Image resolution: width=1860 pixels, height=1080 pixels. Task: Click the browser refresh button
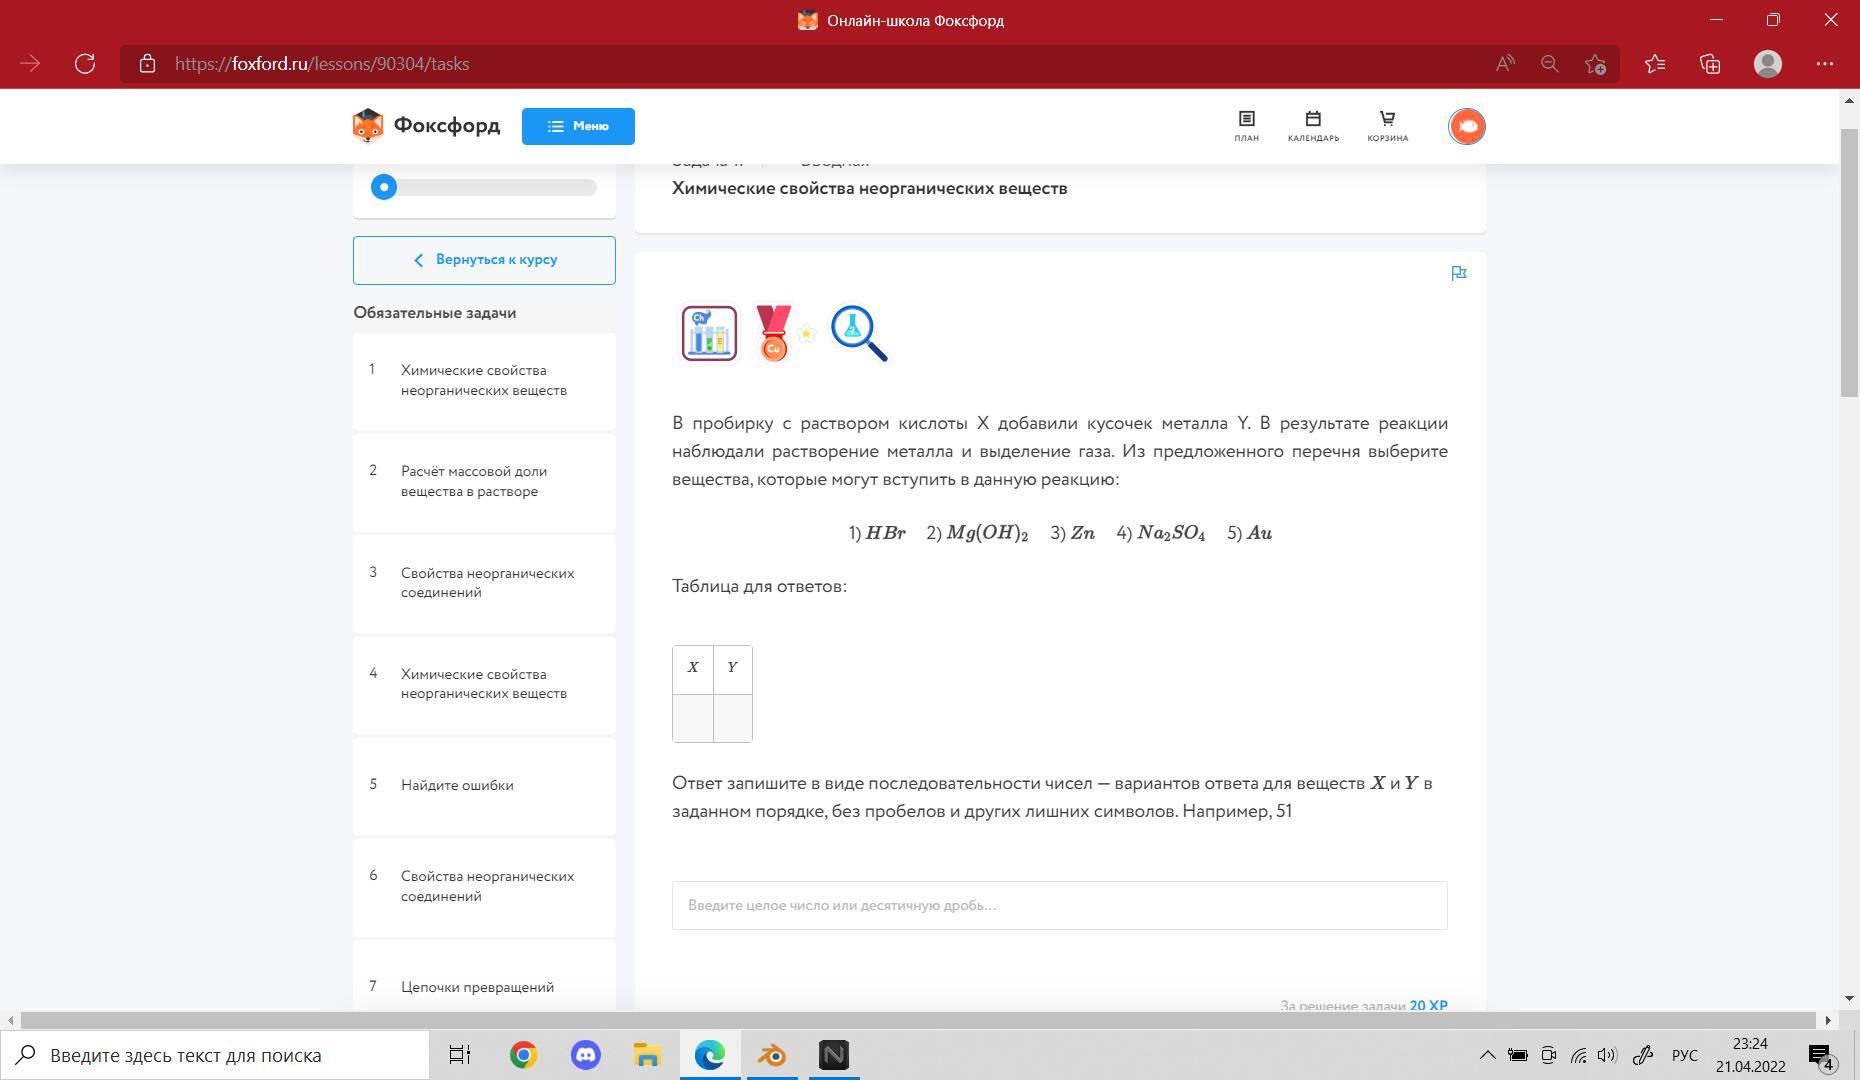(85, 64)
